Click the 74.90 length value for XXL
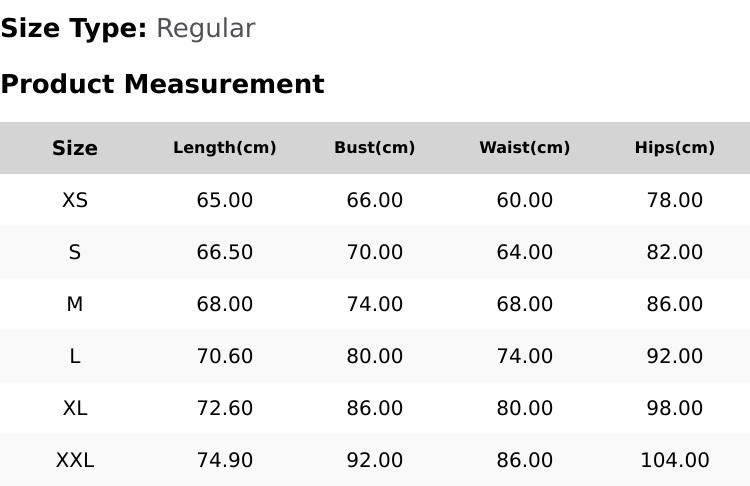 [225, 461]
